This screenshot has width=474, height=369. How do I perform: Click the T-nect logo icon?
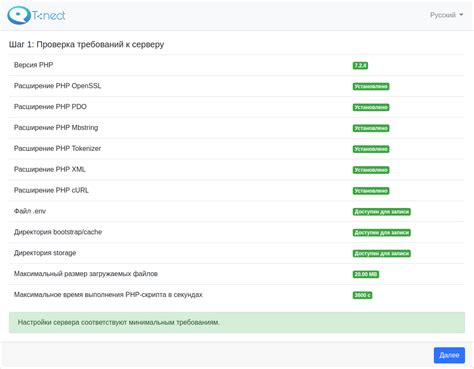coord(19,15)
